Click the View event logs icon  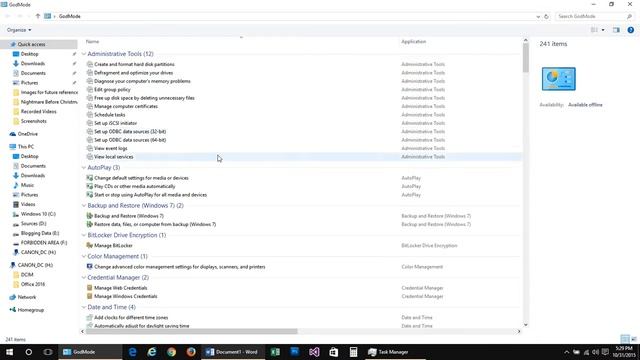[x=90, y=148]
